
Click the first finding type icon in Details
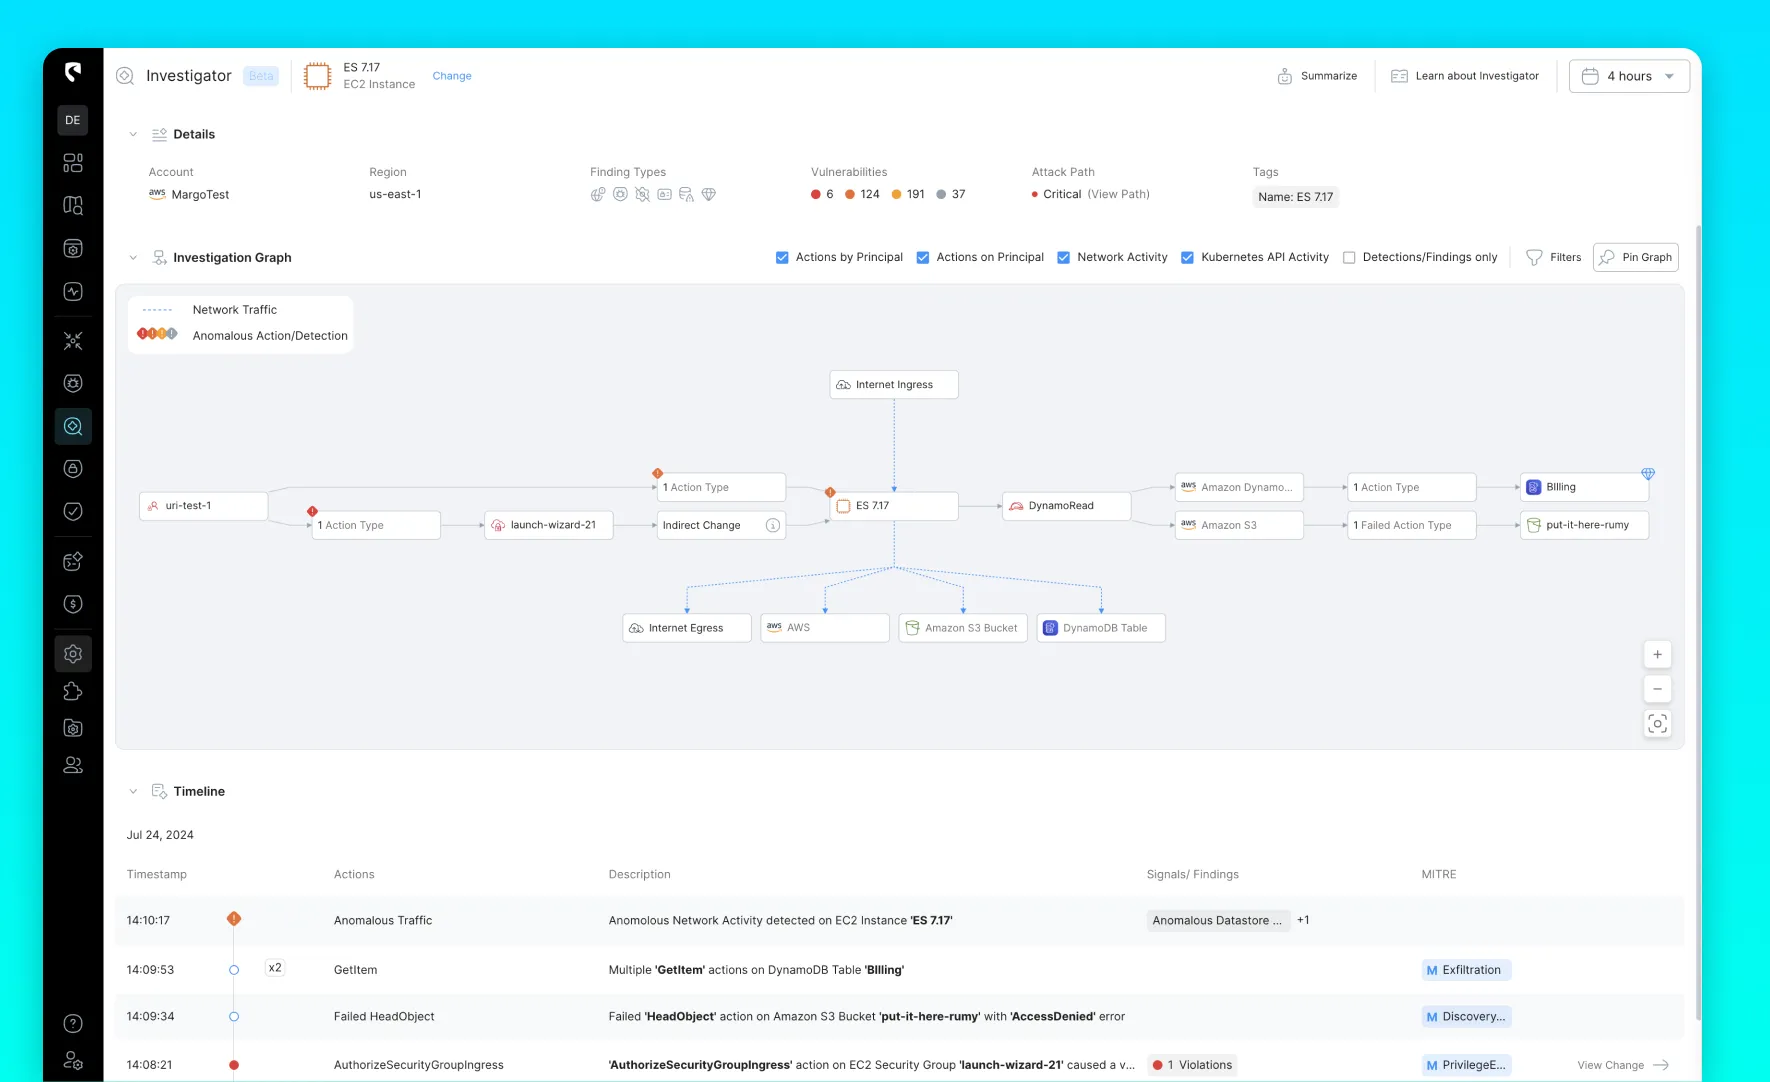coord(598,194)
